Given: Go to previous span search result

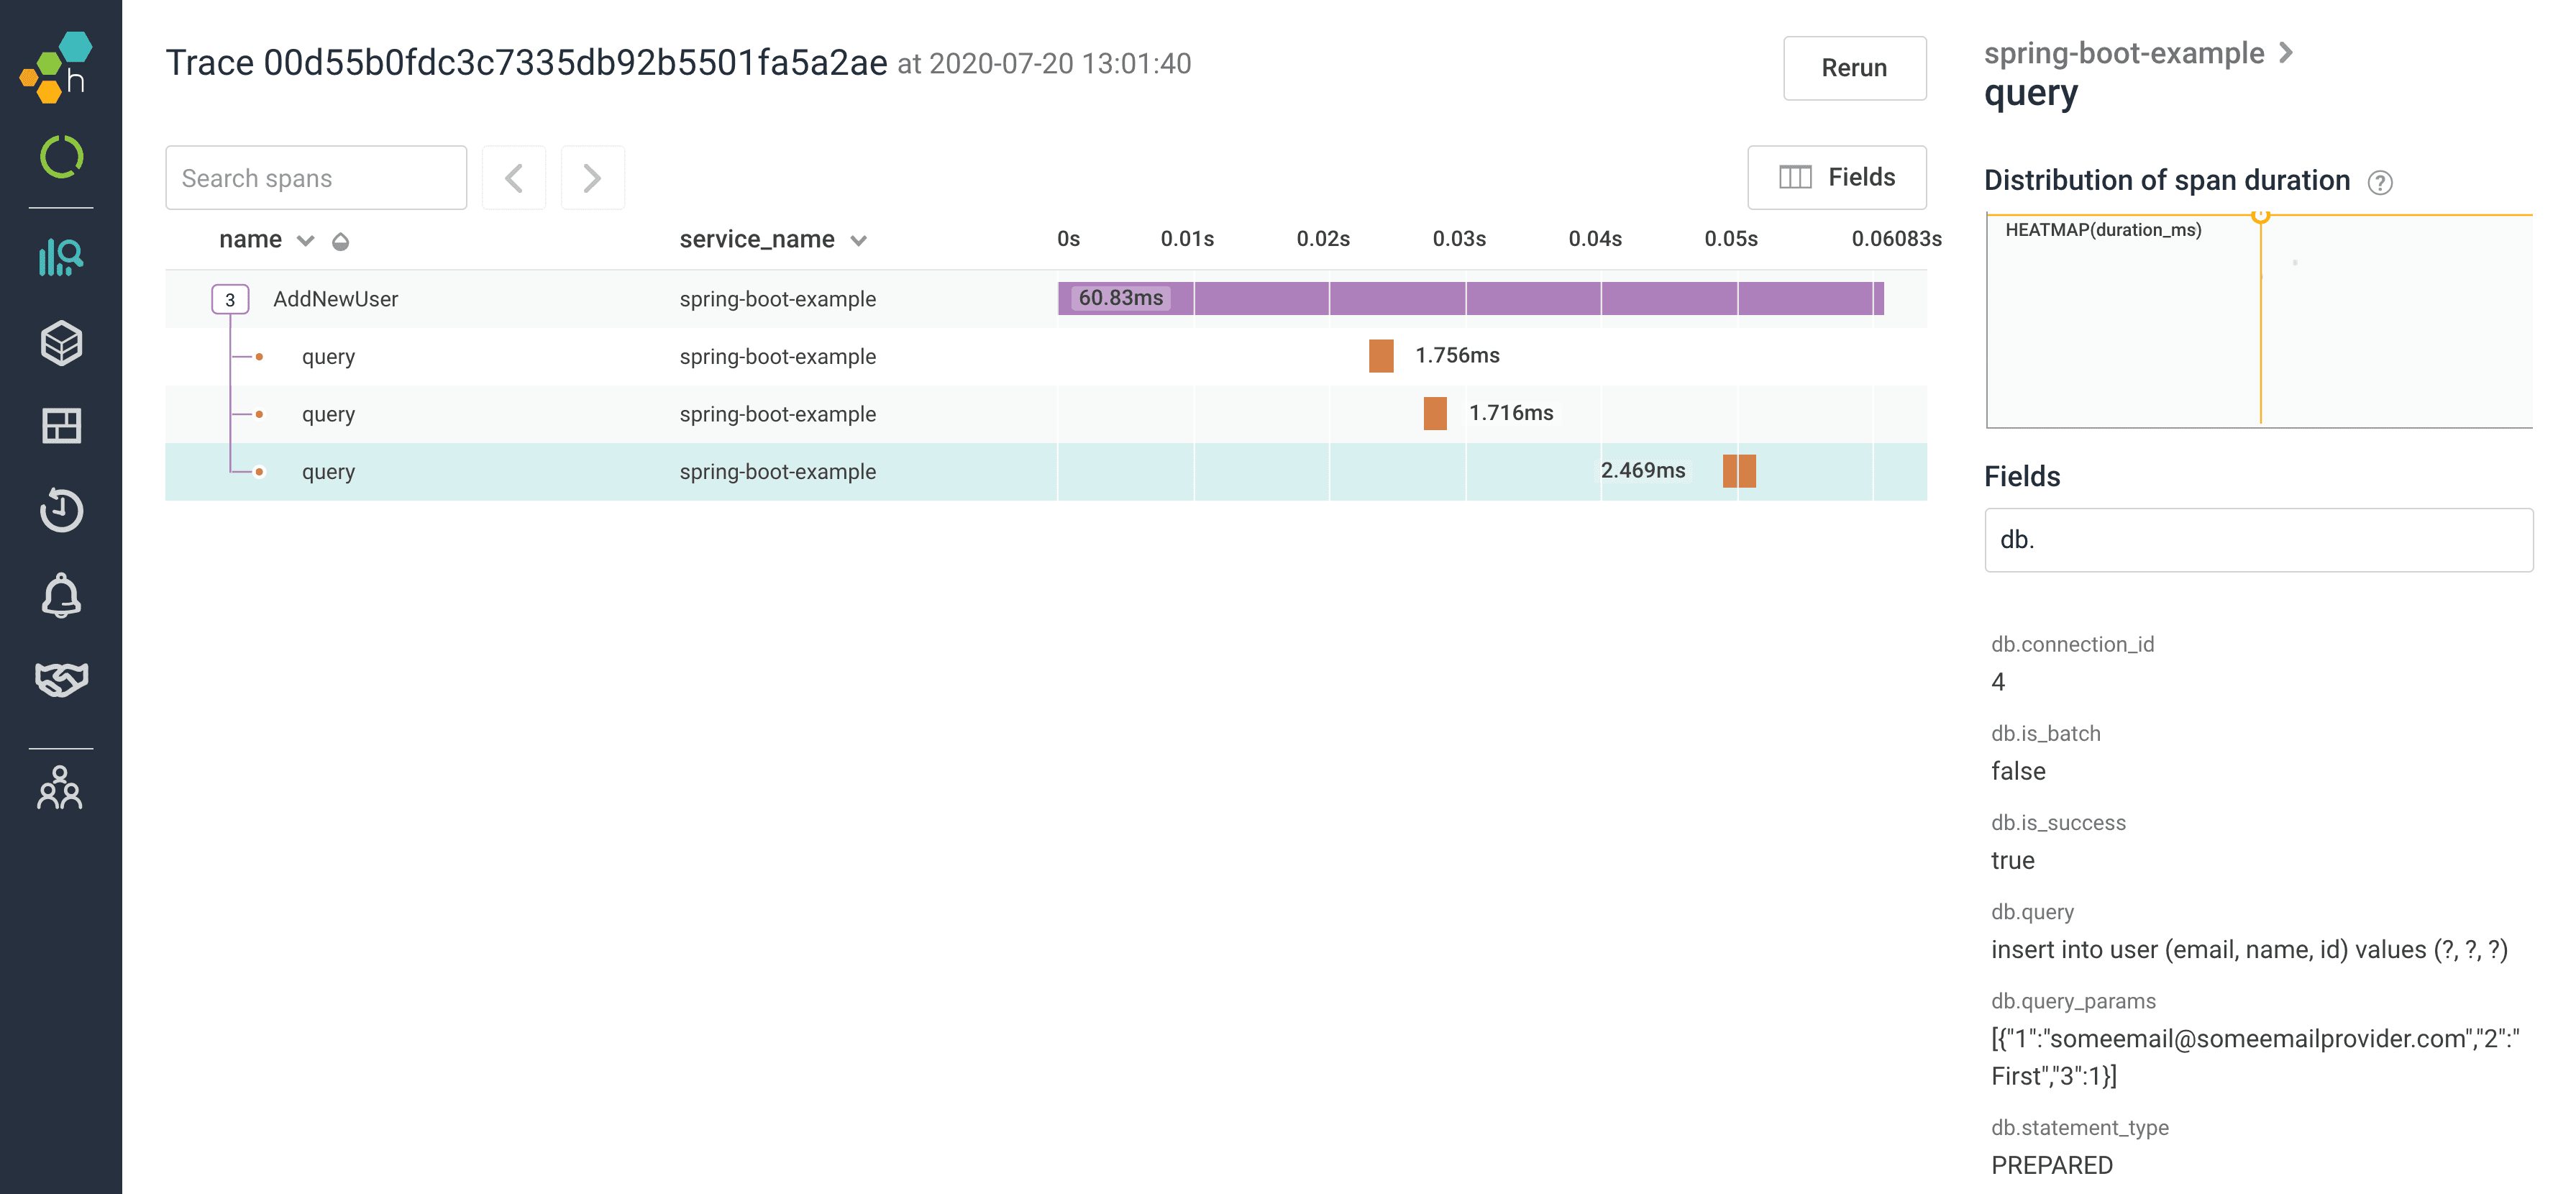Looking at the screenshot, I should point(514,178).
